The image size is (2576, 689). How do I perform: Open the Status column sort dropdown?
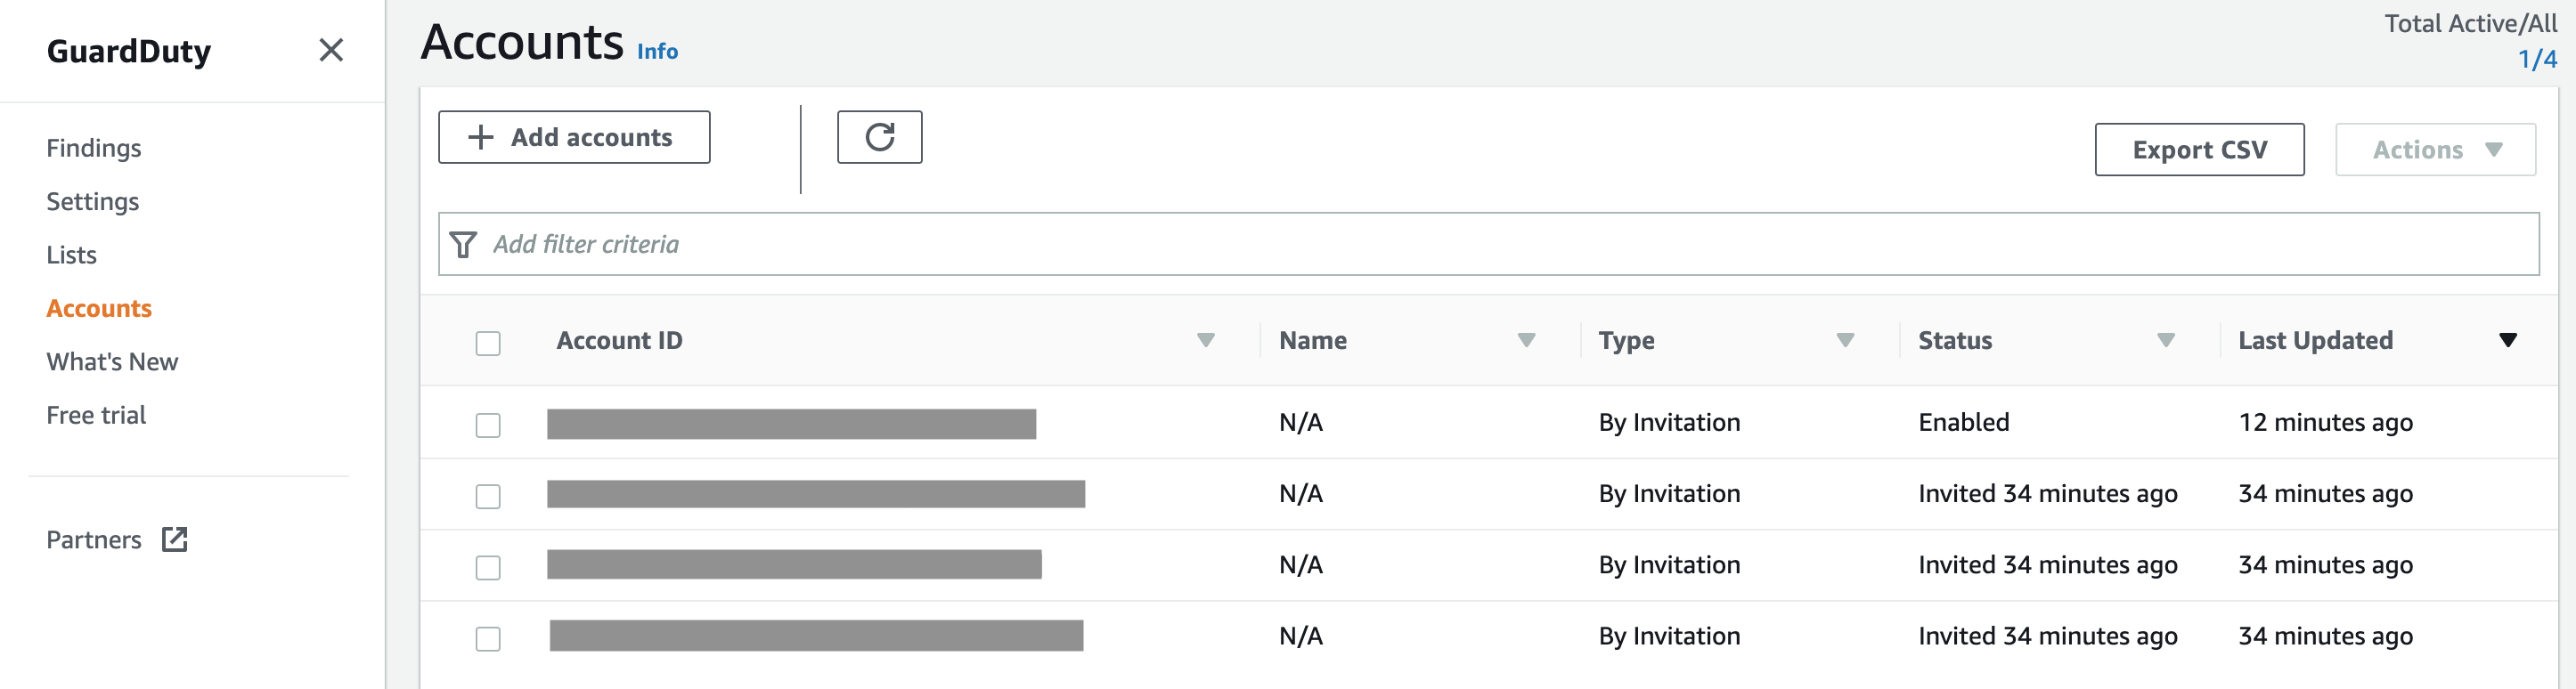[2165, 341]
